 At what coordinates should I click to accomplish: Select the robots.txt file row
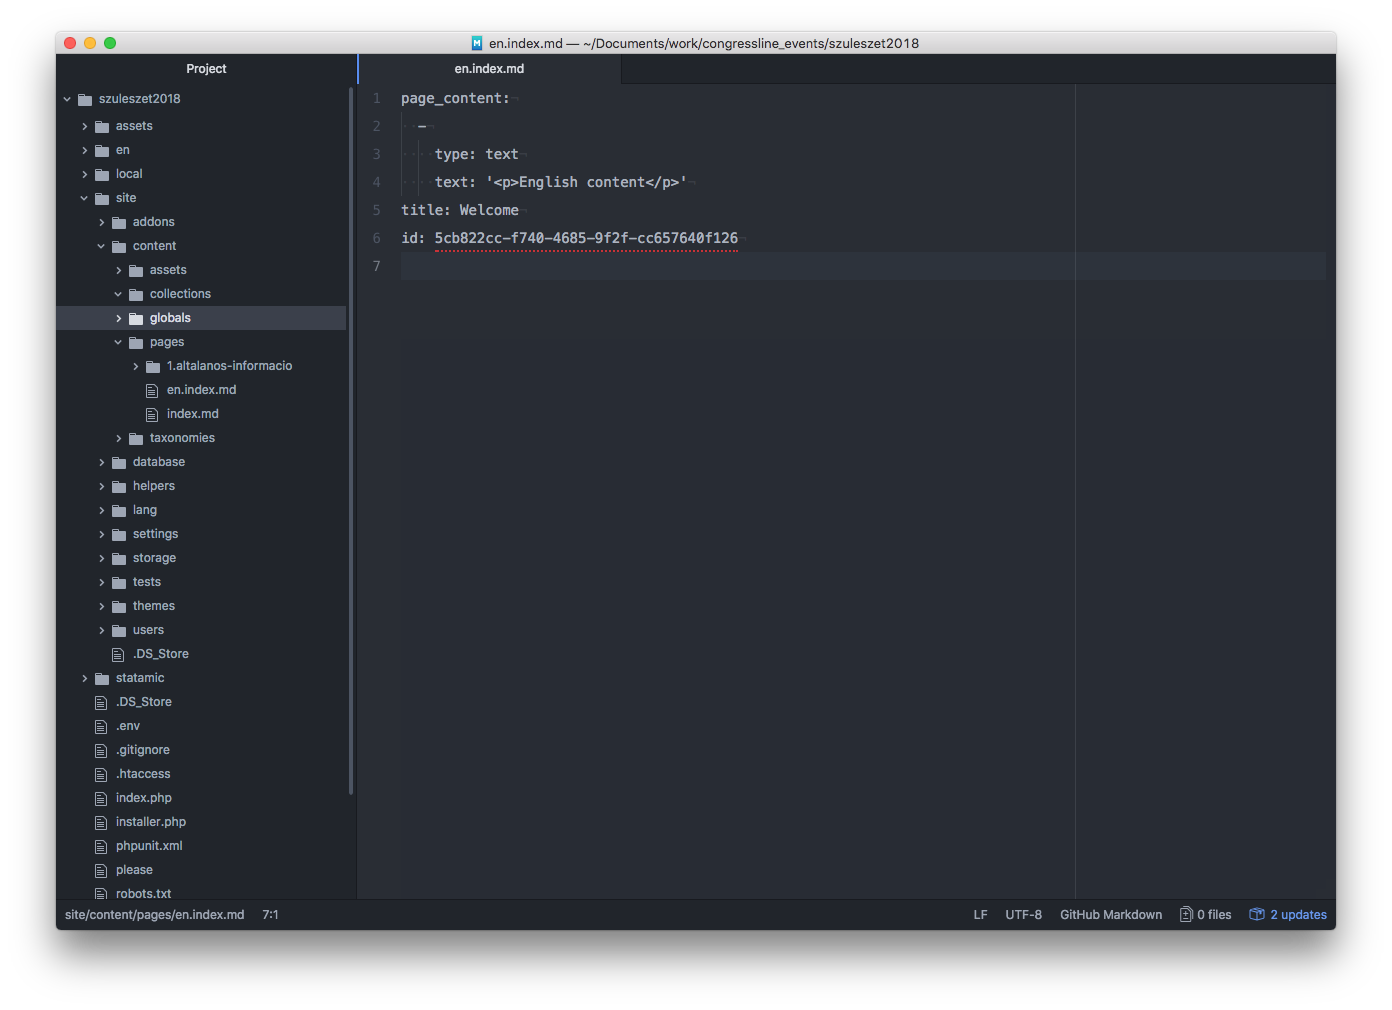(201, 893)
